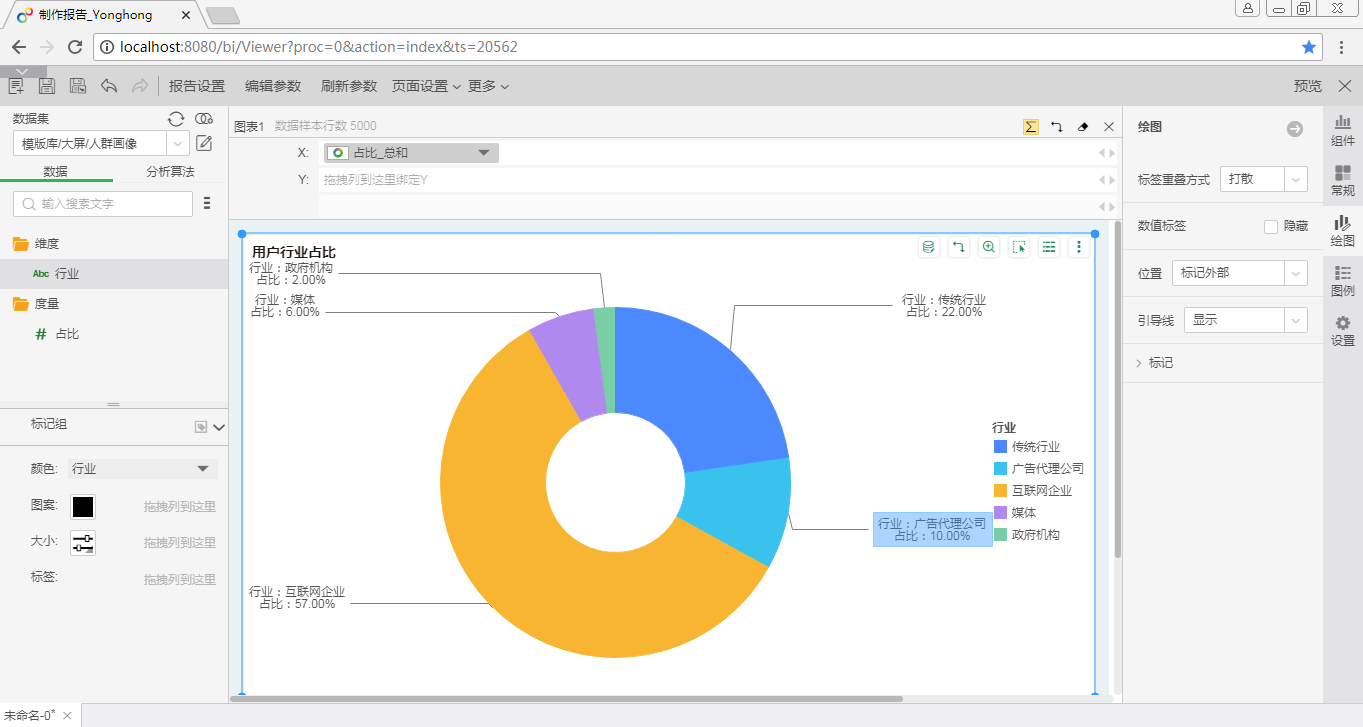Click the dataset join icon beside refresh

coord(204,118)
